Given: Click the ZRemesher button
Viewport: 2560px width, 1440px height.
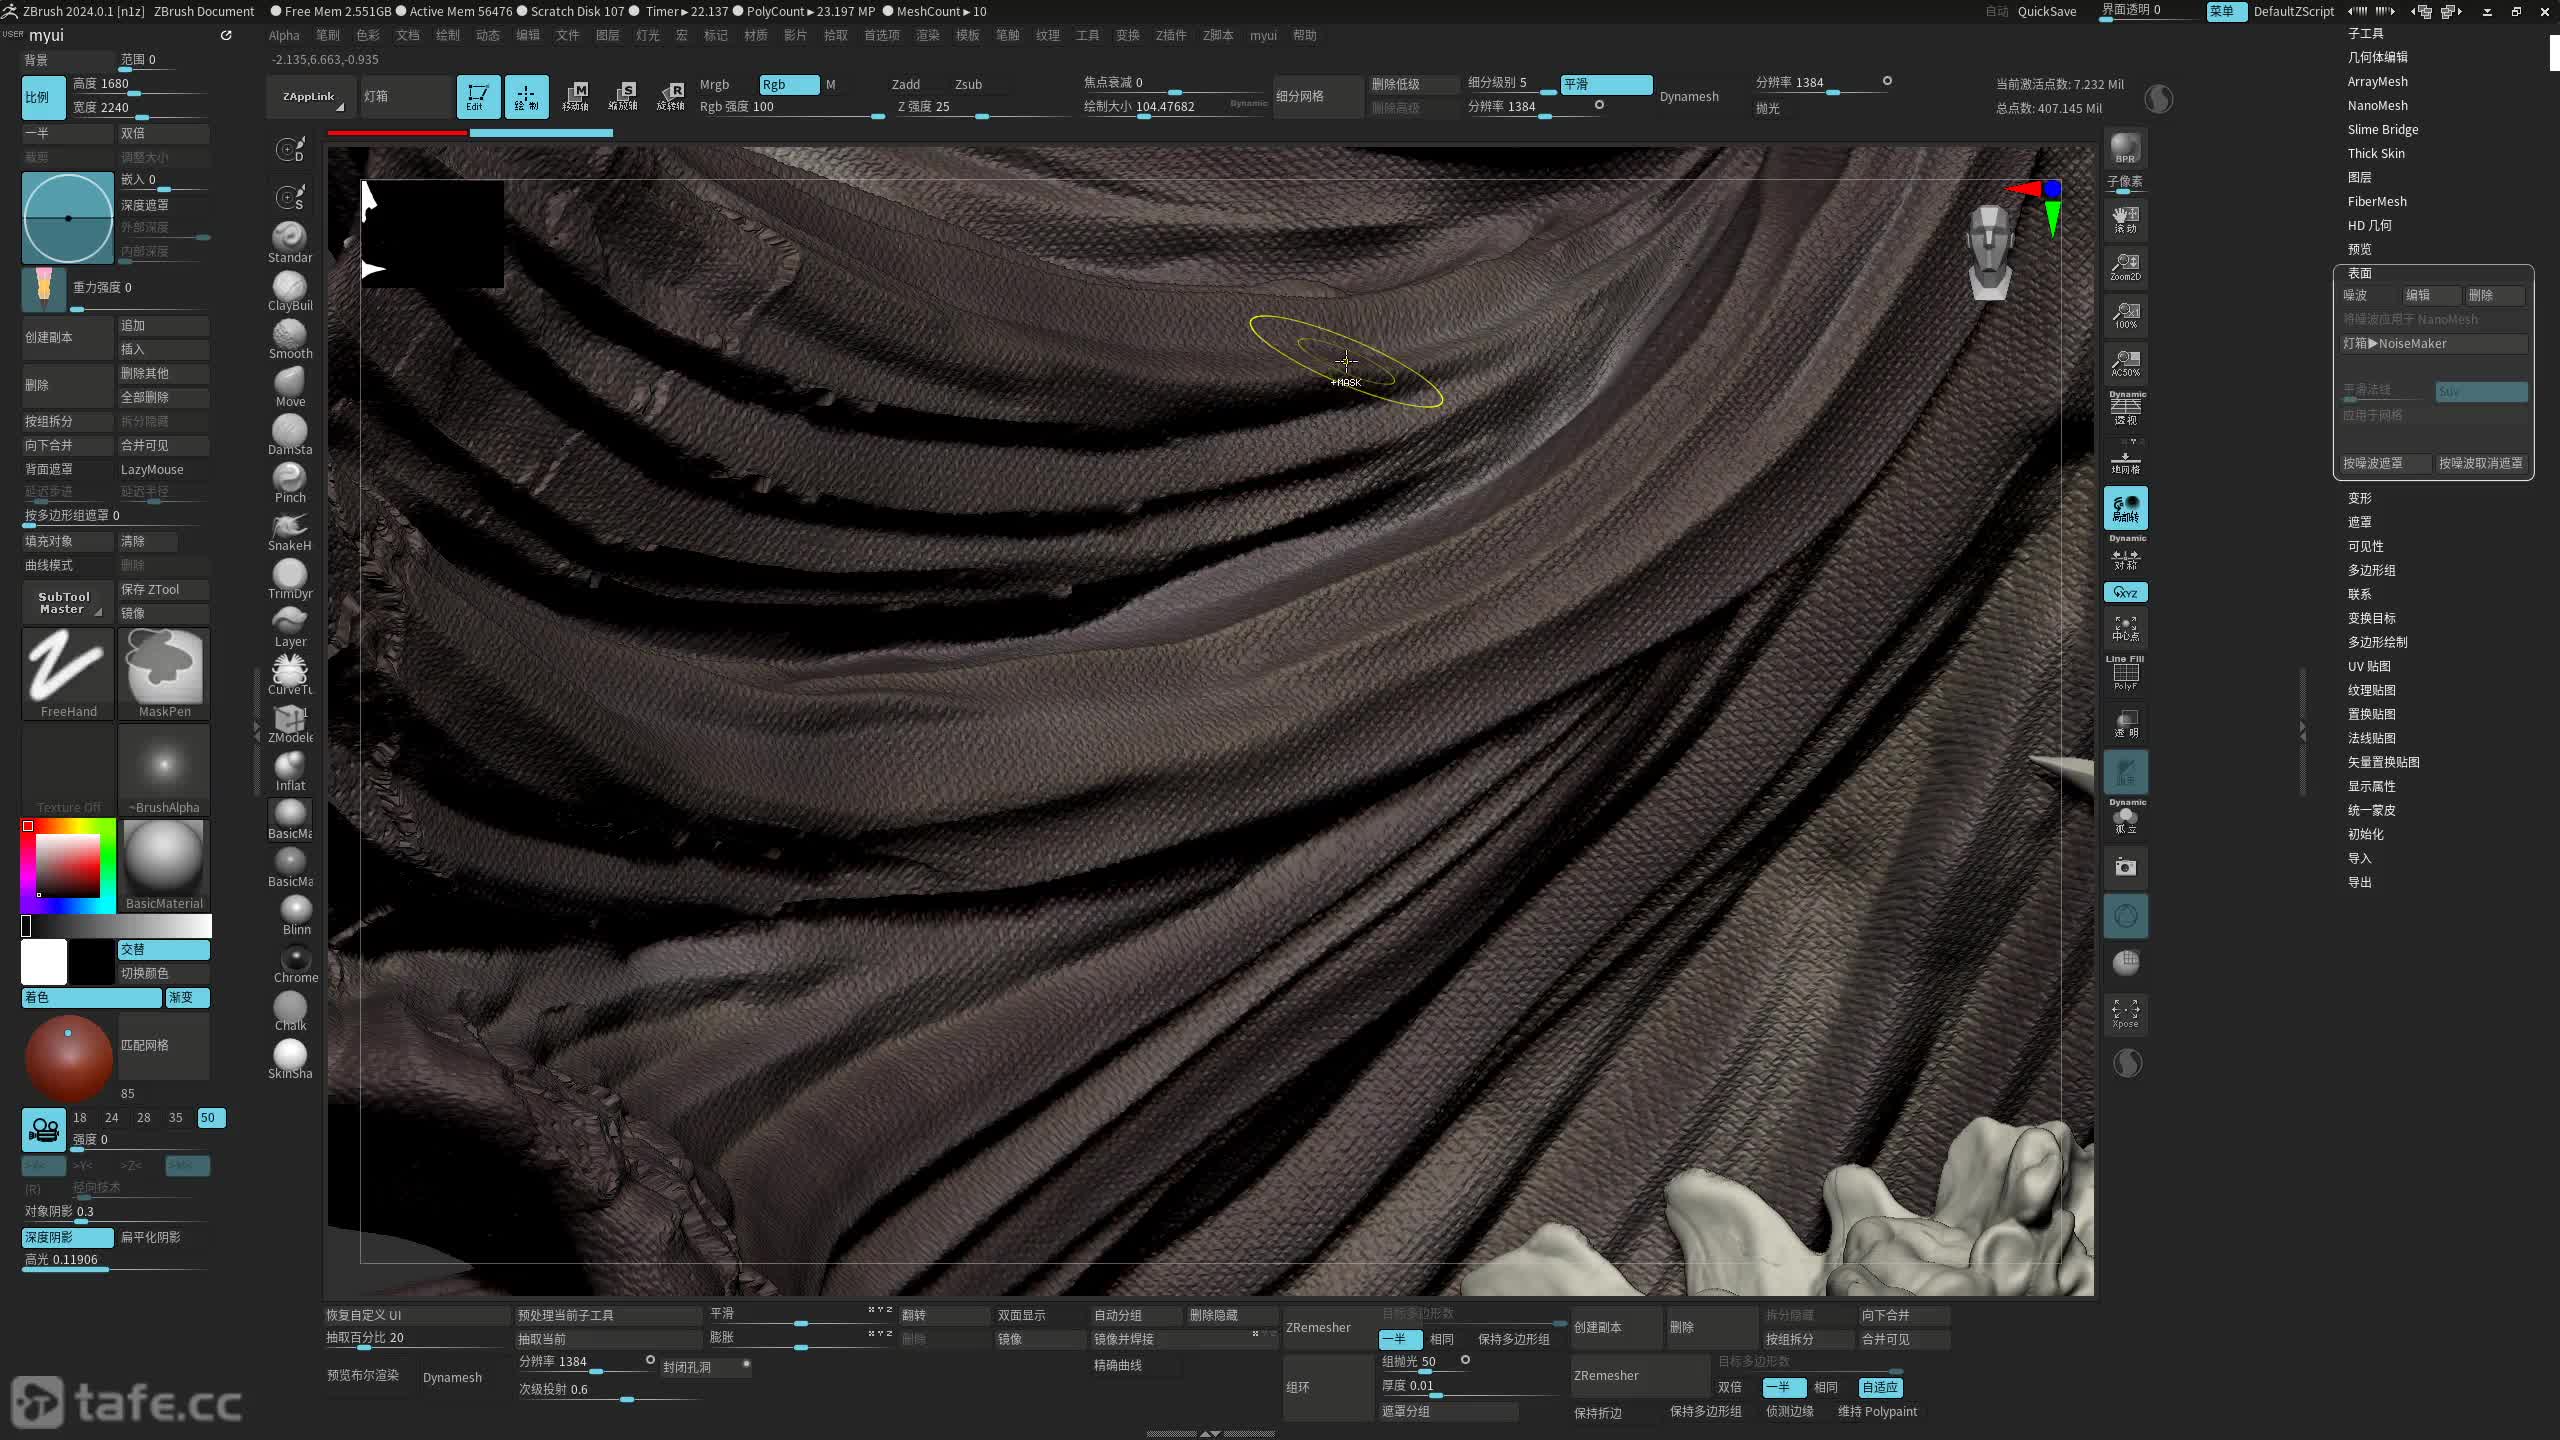Looking at the screenshot, I should point(1318,1328).
